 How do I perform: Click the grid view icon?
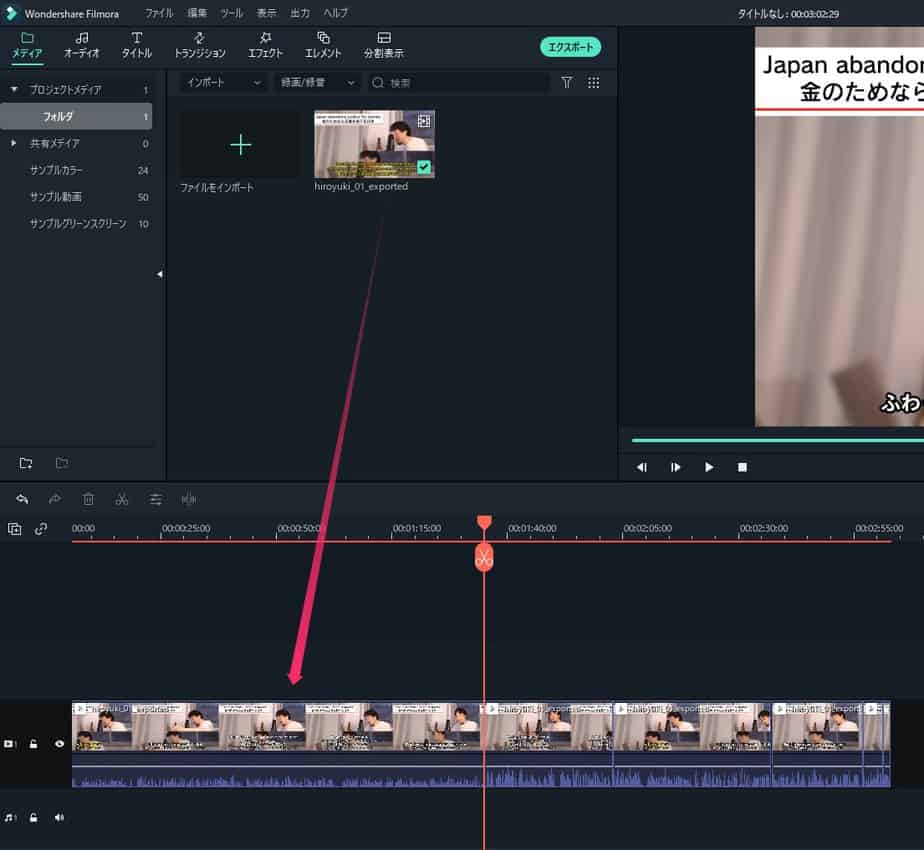593,83
